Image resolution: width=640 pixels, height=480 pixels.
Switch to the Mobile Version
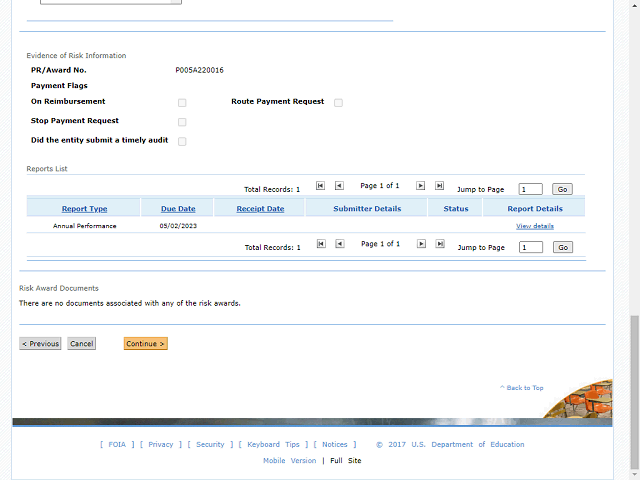[x=289, y=460]
